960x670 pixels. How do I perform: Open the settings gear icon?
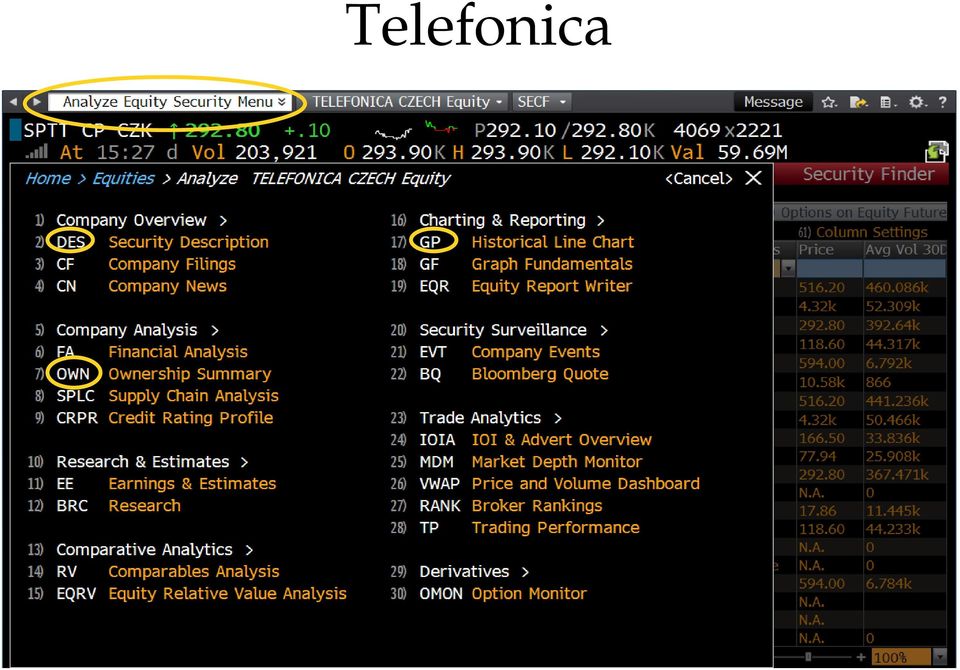(x=916, y=102)
